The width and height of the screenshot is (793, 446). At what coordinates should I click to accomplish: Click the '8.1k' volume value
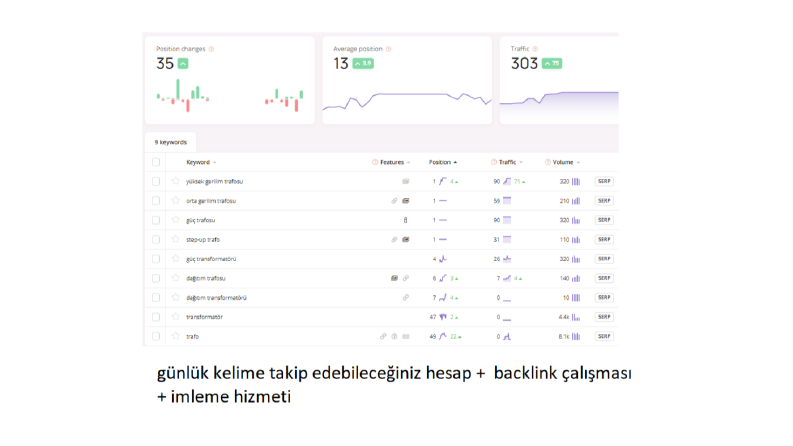coord(564,336)
